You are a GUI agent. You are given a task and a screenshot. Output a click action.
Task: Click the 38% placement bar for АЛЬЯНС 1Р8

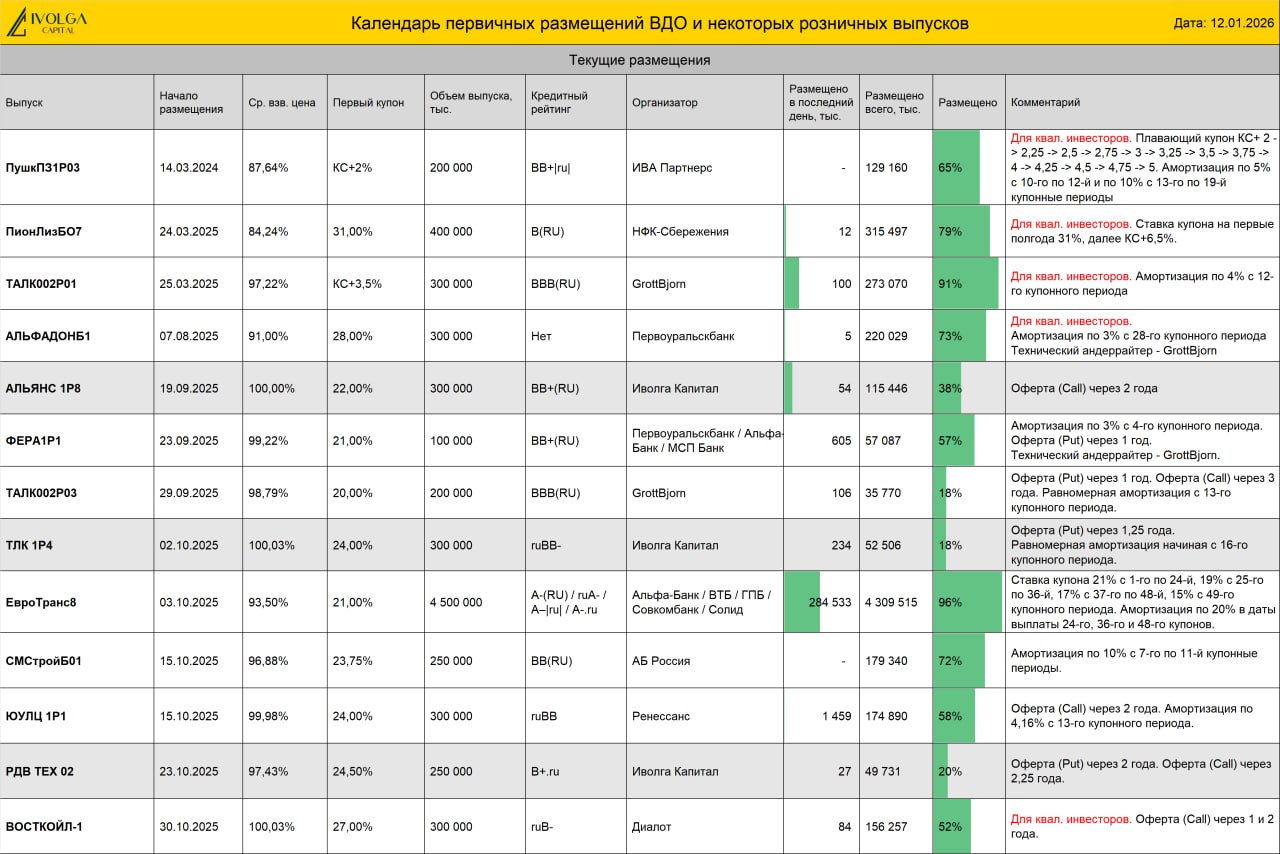[948, 388]
